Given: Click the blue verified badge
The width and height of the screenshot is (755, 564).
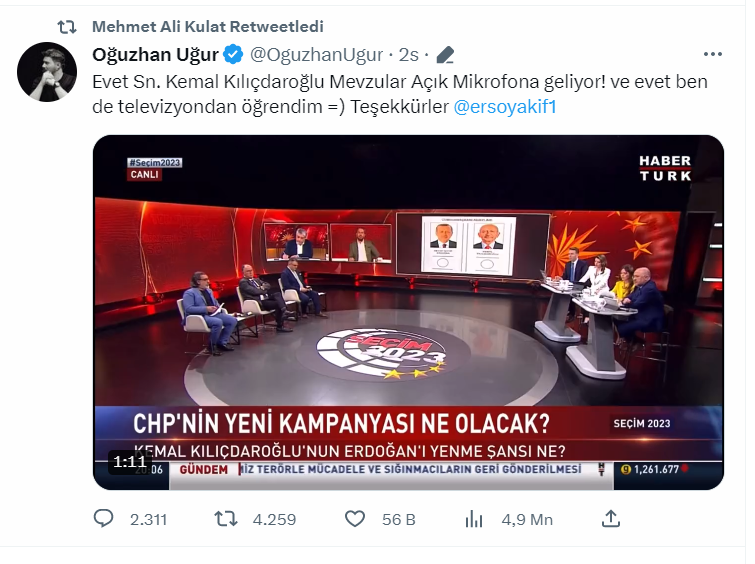Looking at the screenshot, I should [x=234, y=54].
